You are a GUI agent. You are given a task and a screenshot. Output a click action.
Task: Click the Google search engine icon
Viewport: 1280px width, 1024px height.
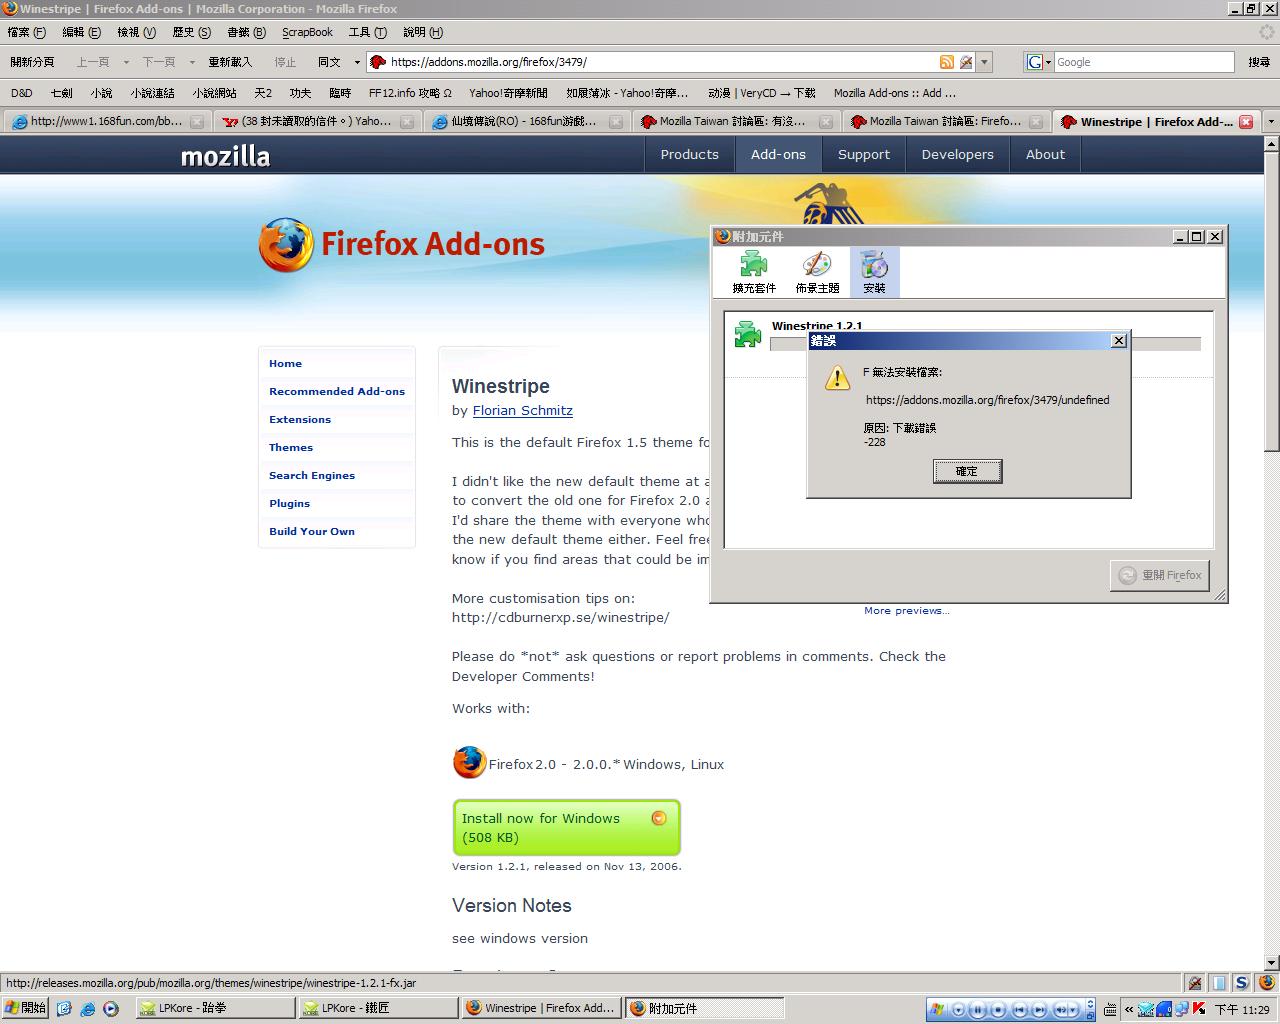click(x=1034, y=62)
